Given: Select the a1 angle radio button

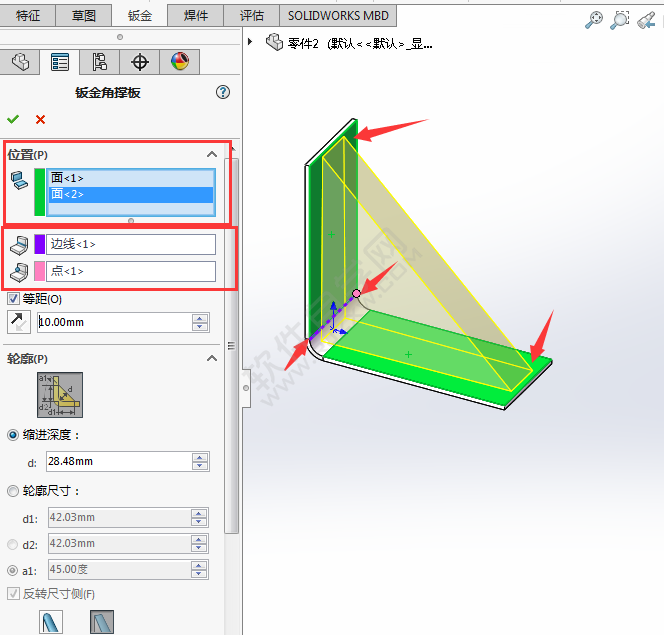Looking at the screenshot, I should click(x=13, y=571).
